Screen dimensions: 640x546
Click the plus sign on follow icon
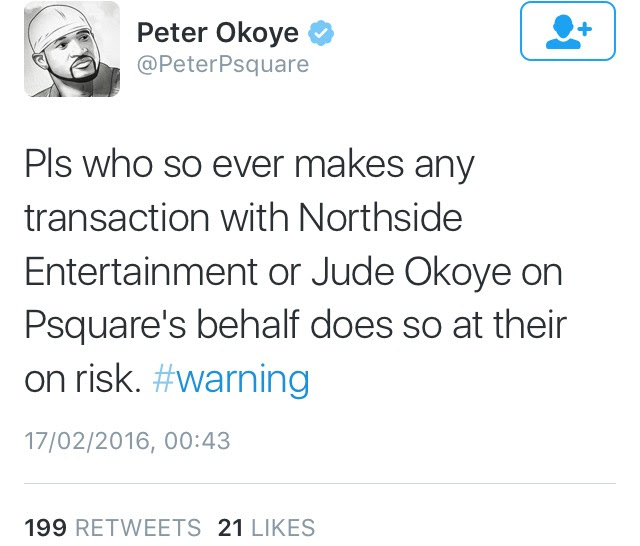pyautogui.click(x=585, y=29)
